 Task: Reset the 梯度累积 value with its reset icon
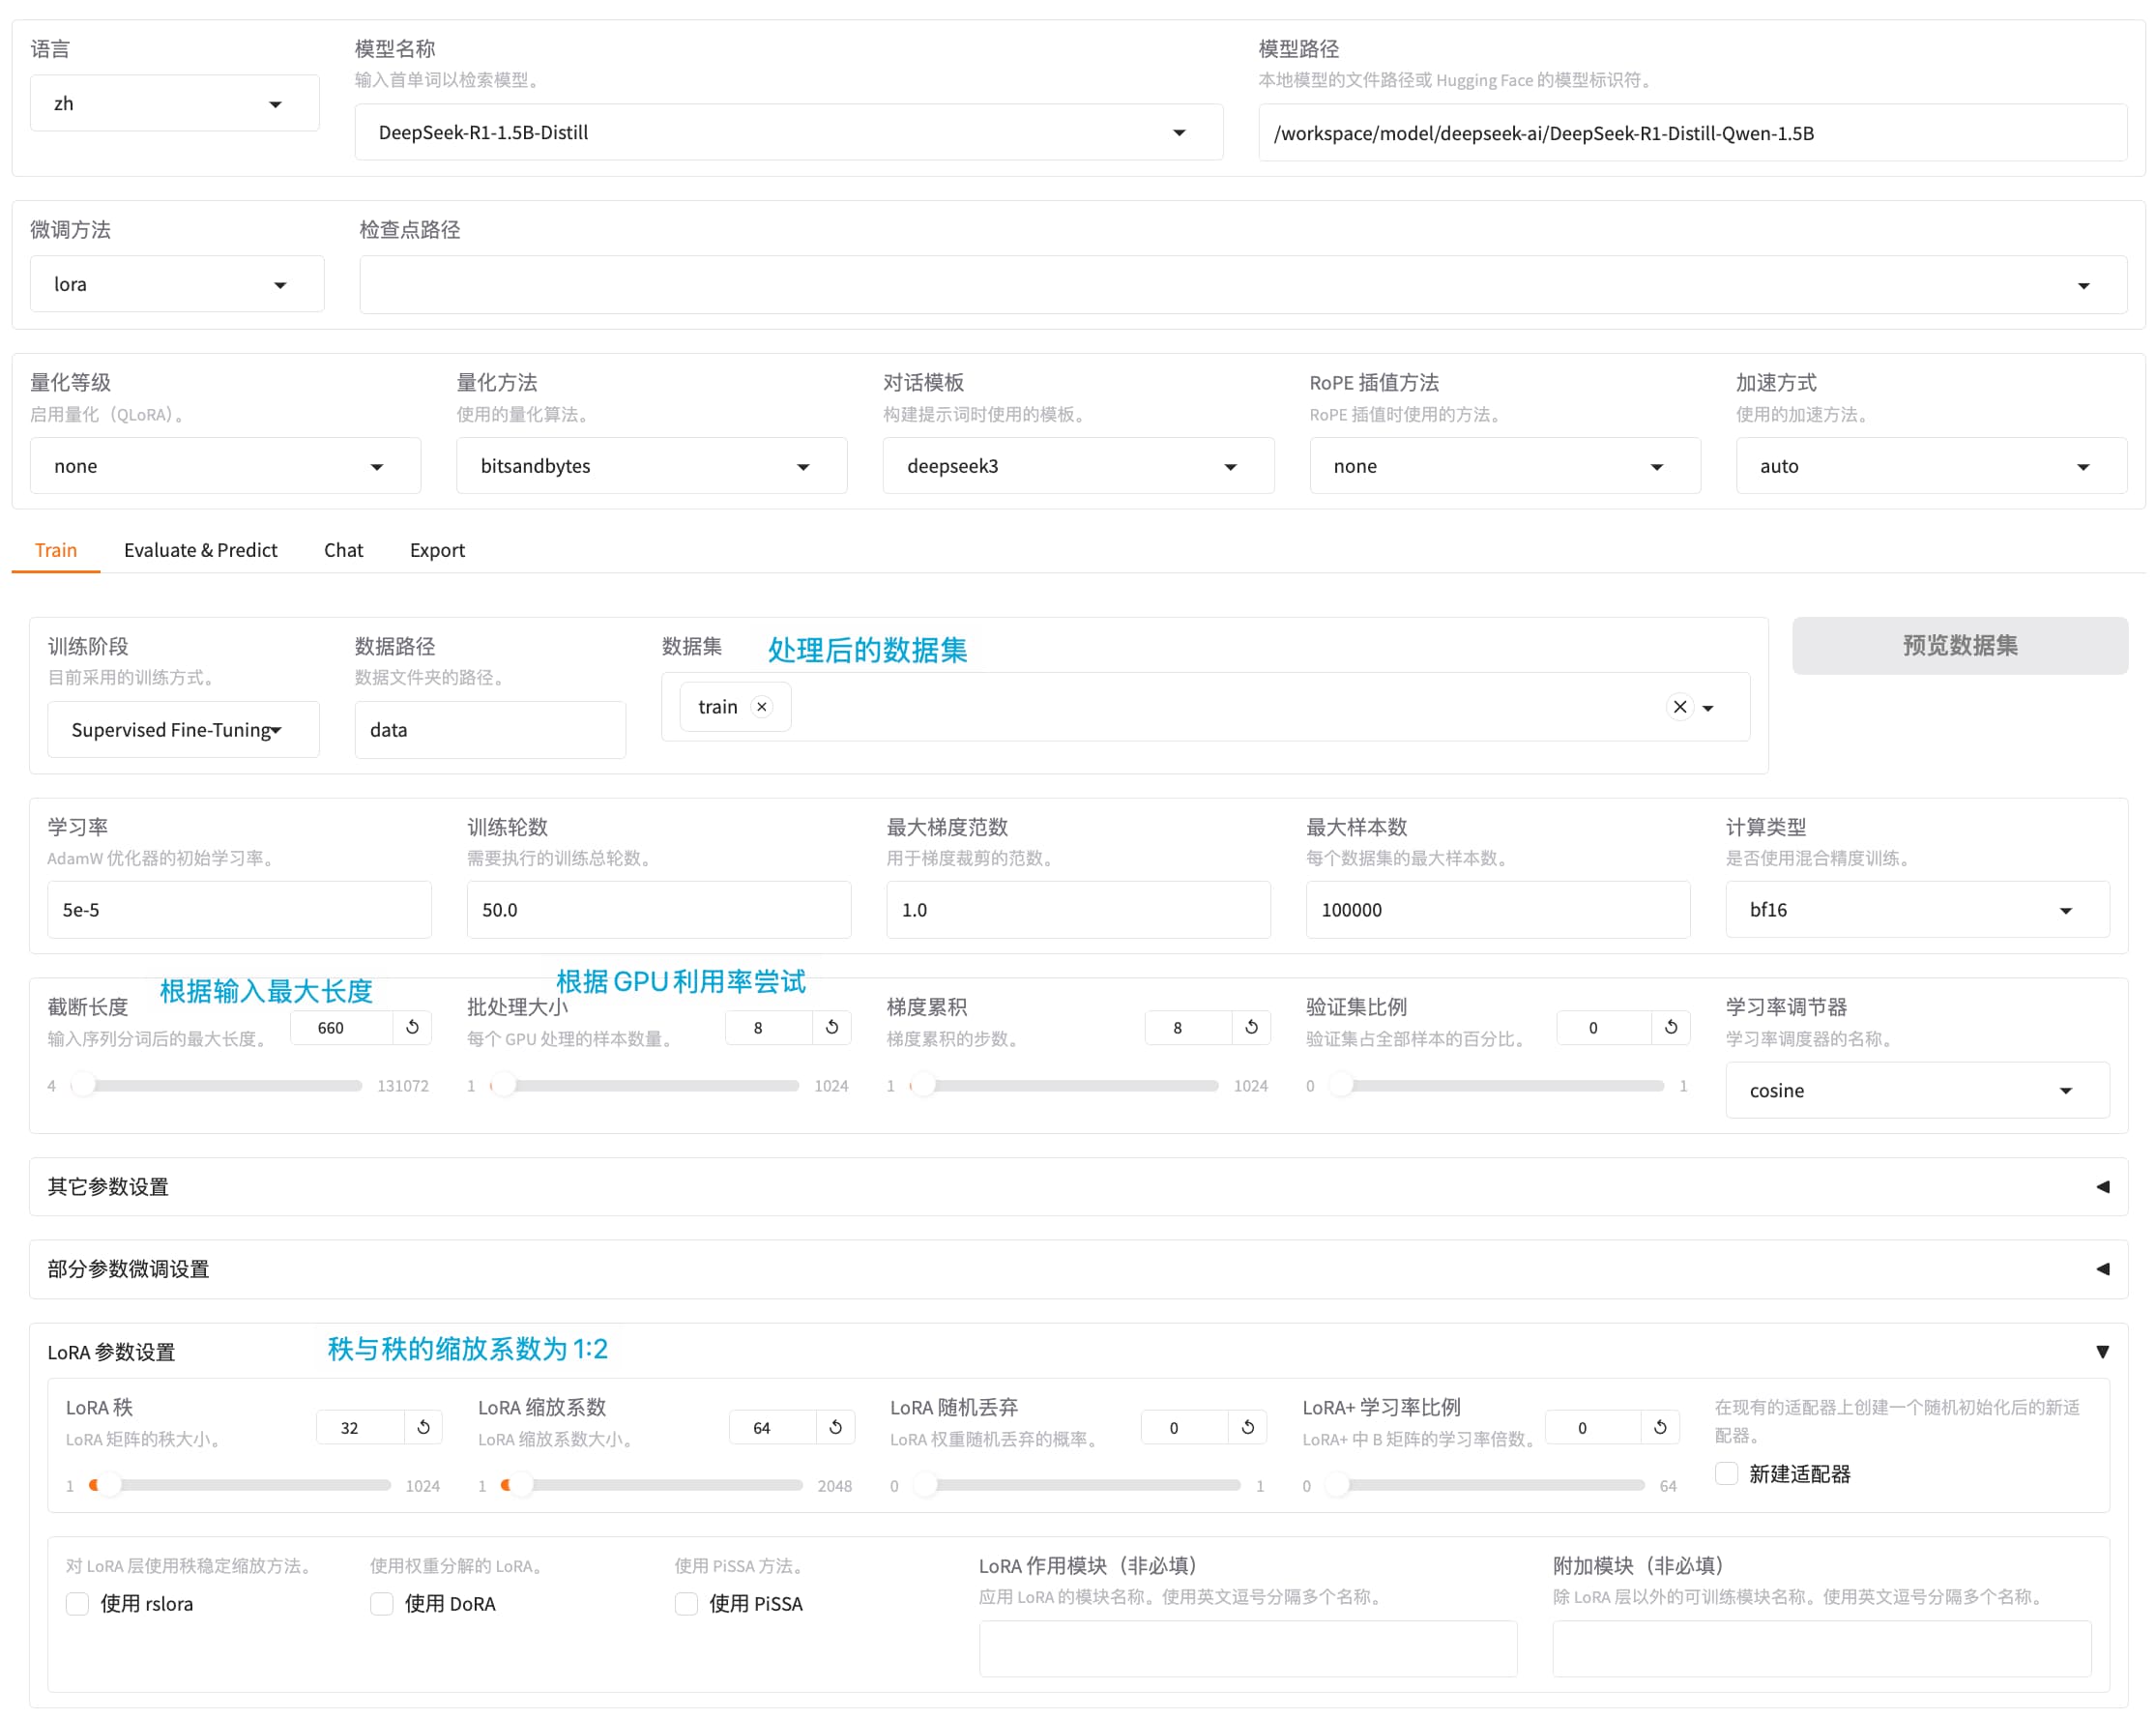coord(1251,1027)
